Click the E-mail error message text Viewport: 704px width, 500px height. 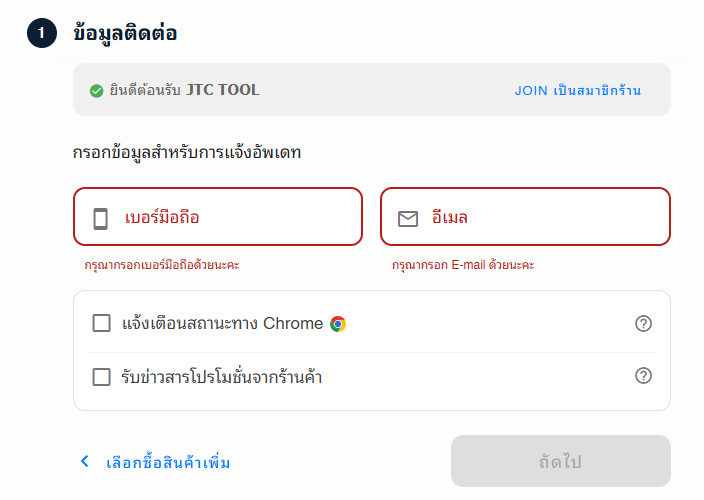463,265
